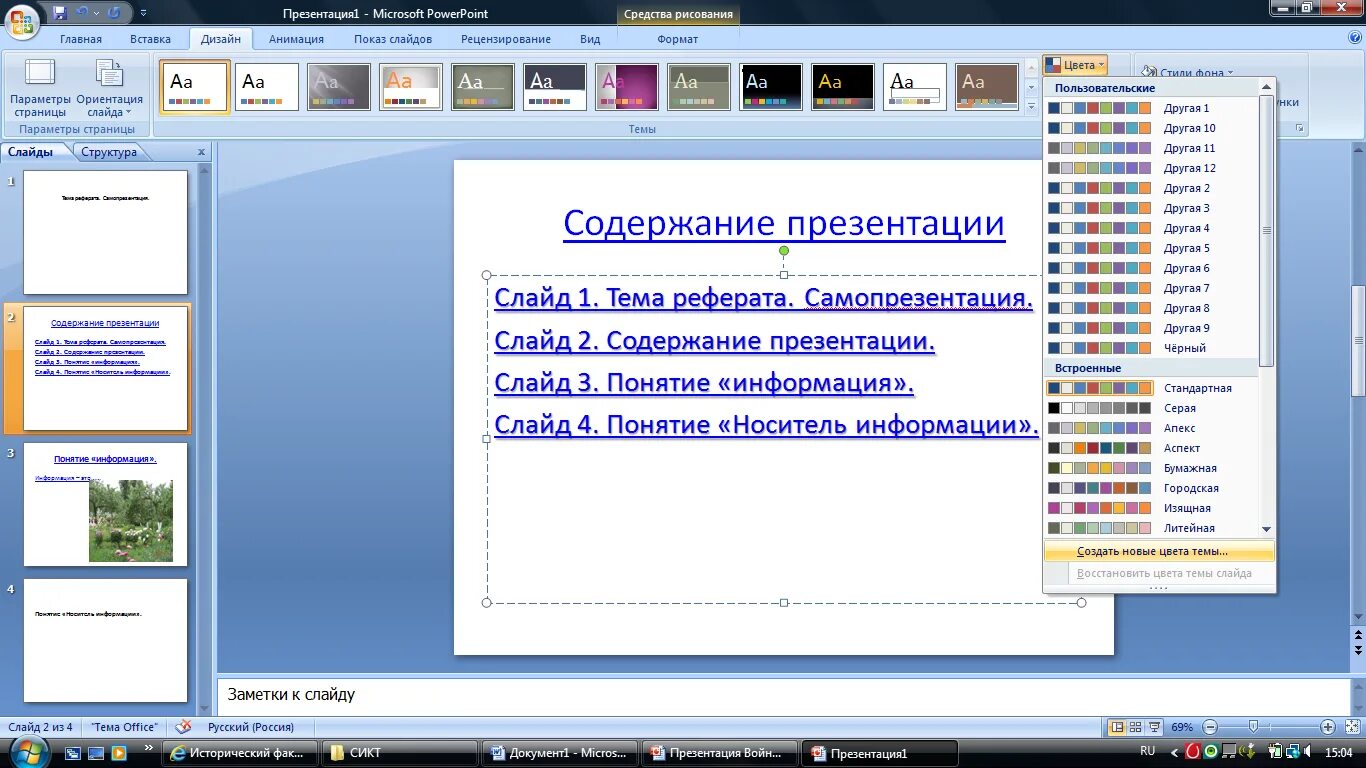Open Customize Quick Access Toolbar arrow
The height and width of the screenshot is (768, 1366).
click(143, 13)
